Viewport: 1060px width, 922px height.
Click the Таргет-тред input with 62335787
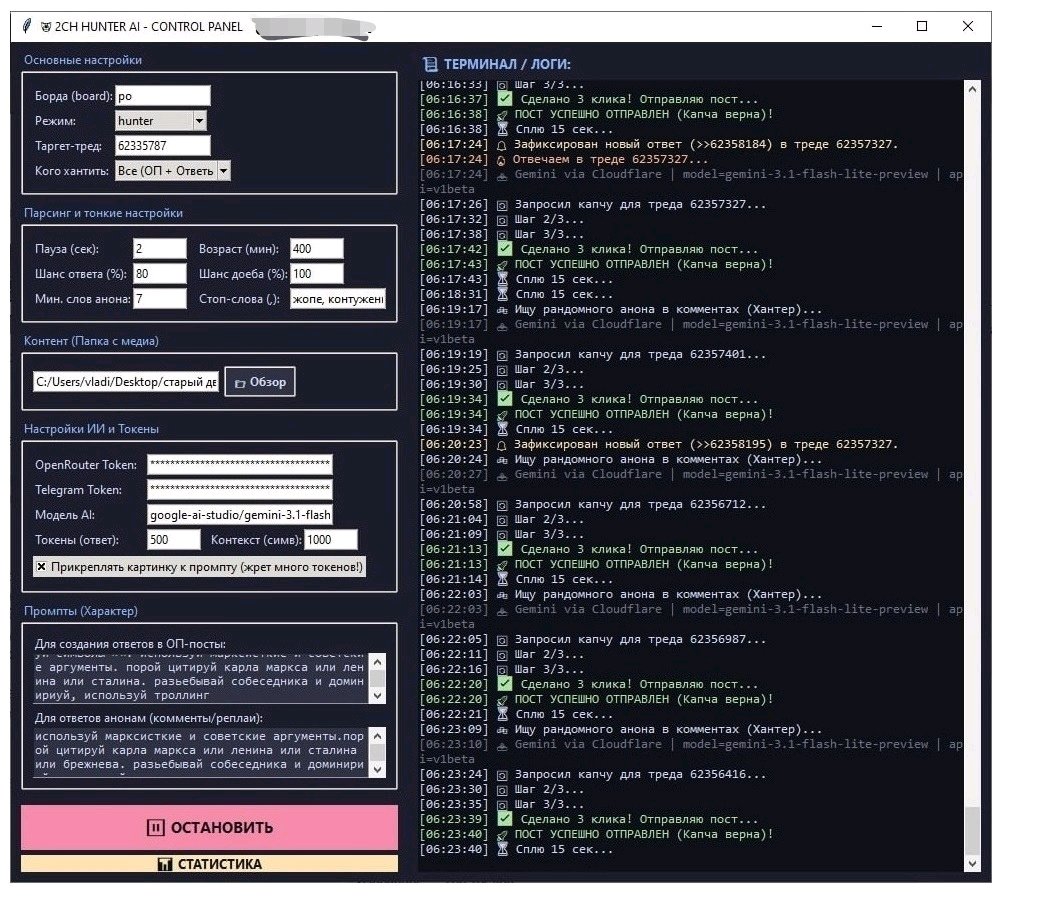(163, 145)
